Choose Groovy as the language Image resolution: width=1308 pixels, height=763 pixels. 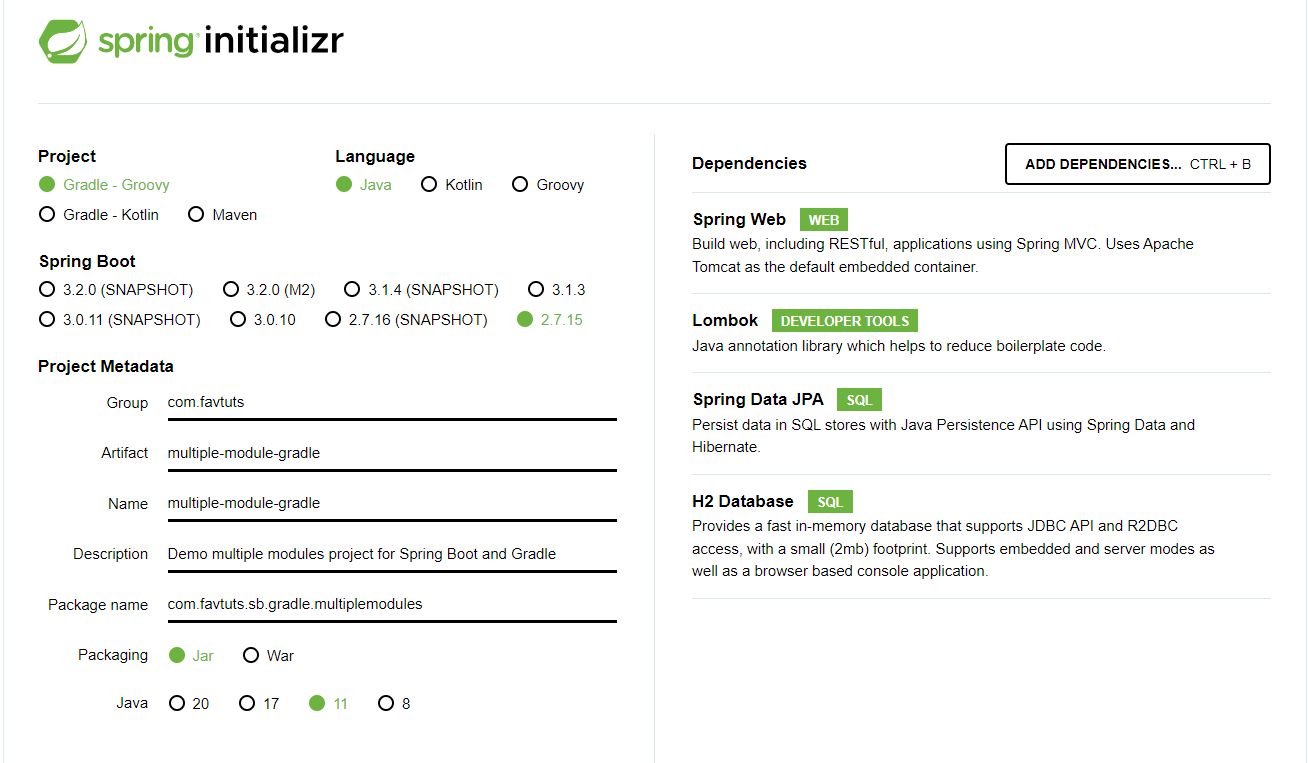point(548,185)
